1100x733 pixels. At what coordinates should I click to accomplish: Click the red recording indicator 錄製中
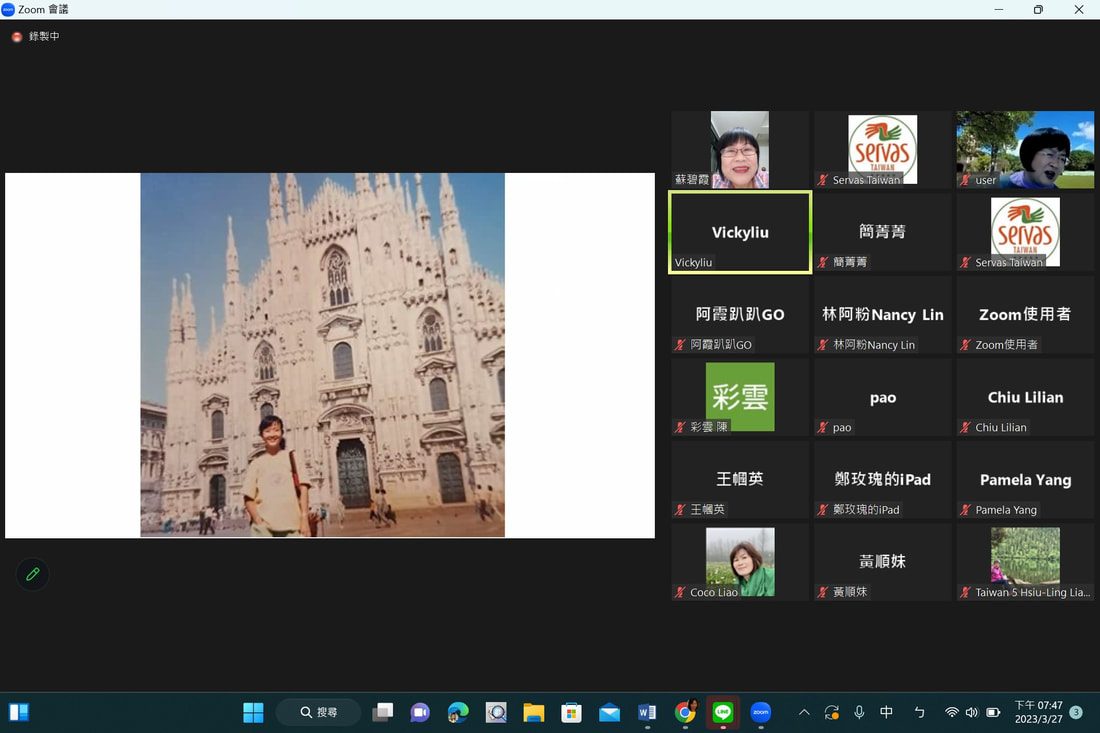coord(36,36)
